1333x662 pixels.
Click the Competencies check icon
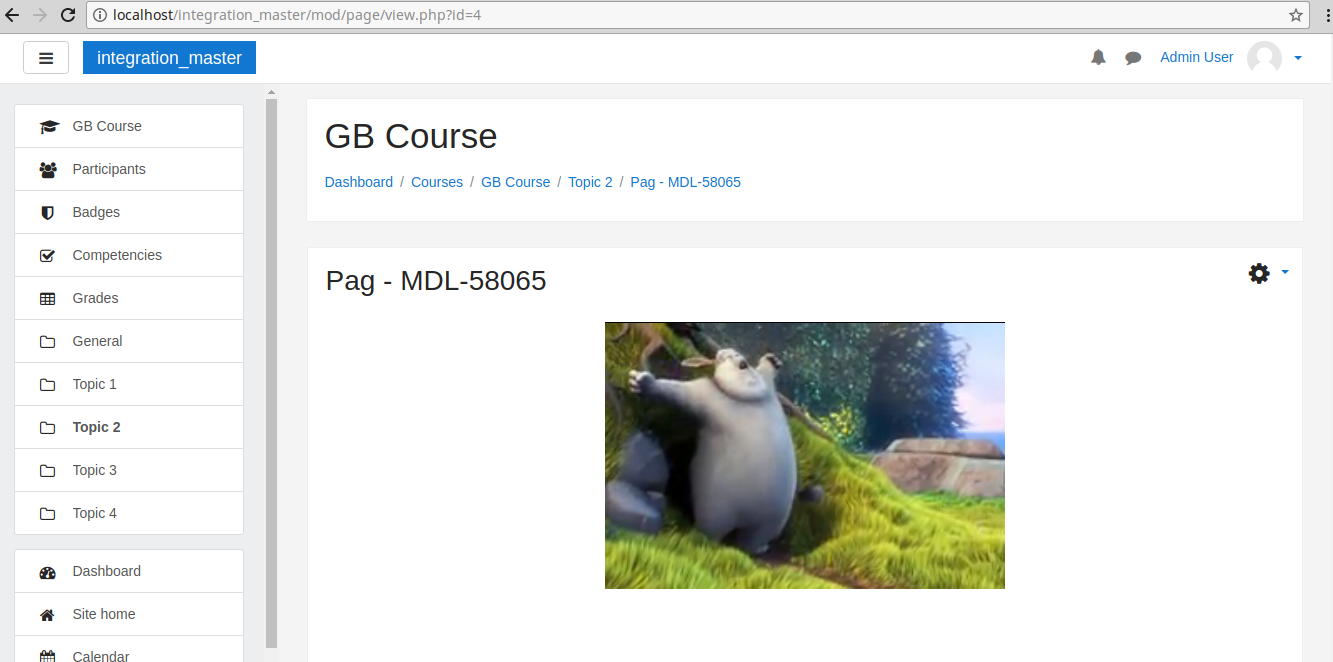[x=47, y=255]
